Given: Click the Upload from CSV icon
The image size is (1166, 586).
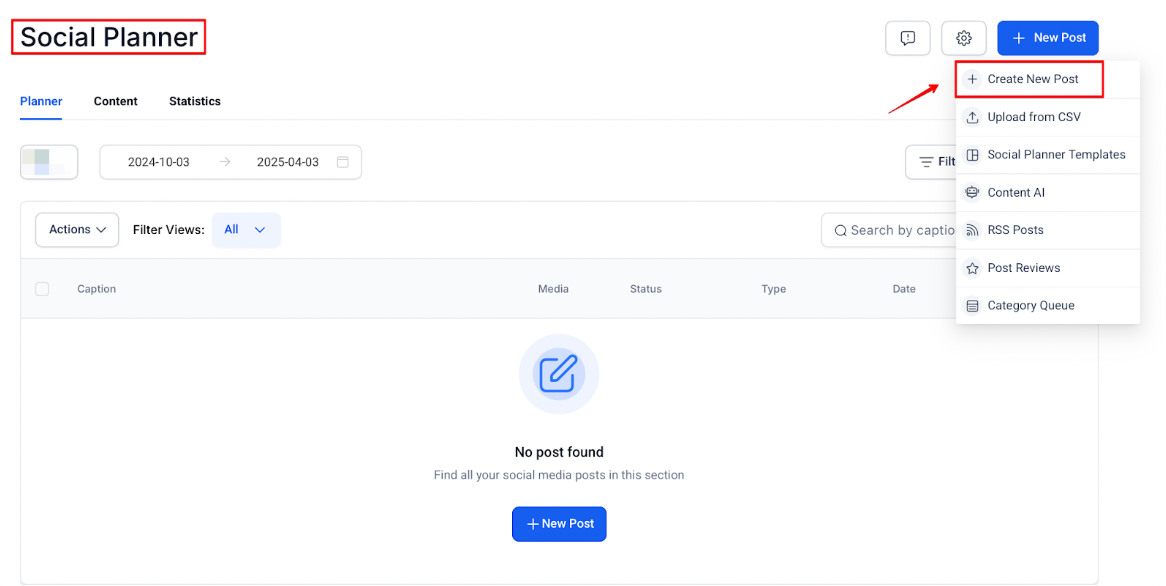Looking at the screenshot, I should point(972,117).
